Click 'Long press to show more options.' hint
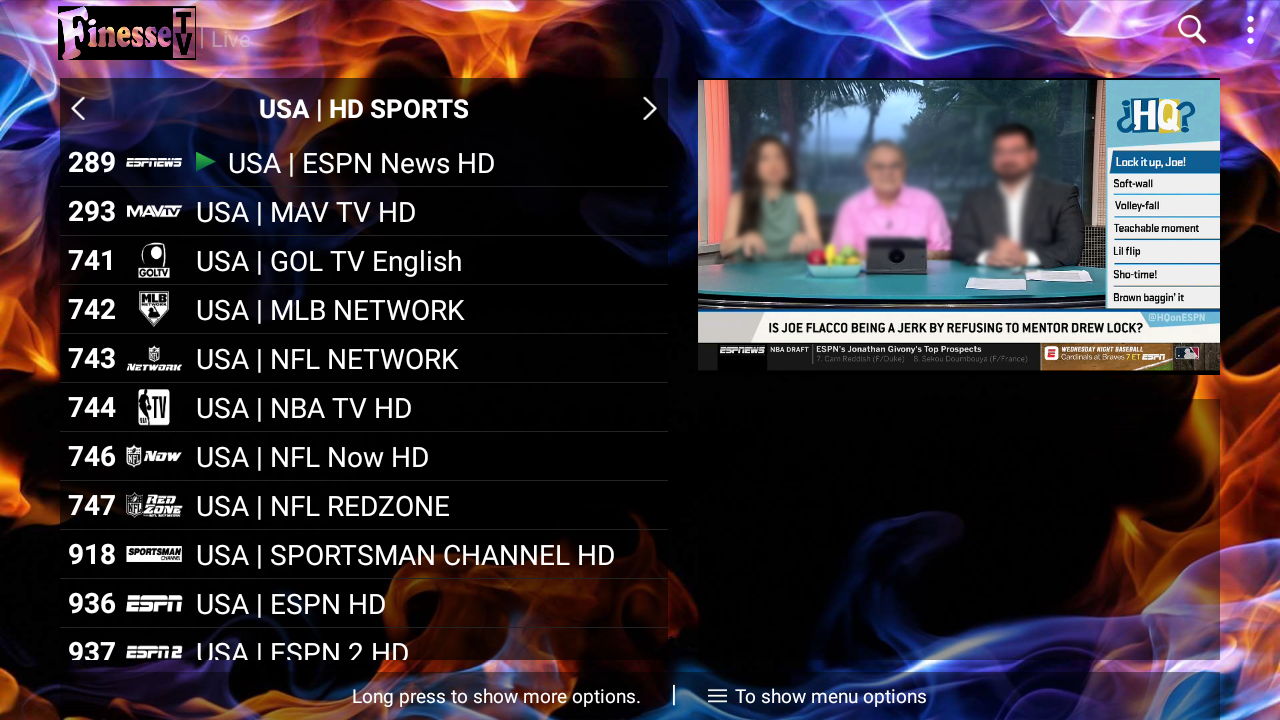1280x720 pixels. (496, 696)
